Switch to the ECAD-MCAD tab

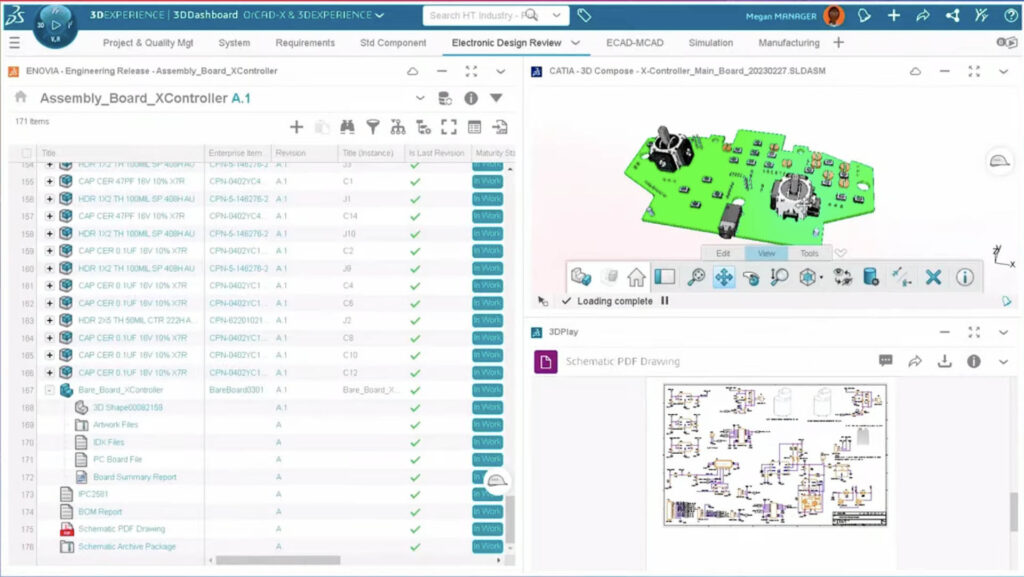[x=633, y=43]
